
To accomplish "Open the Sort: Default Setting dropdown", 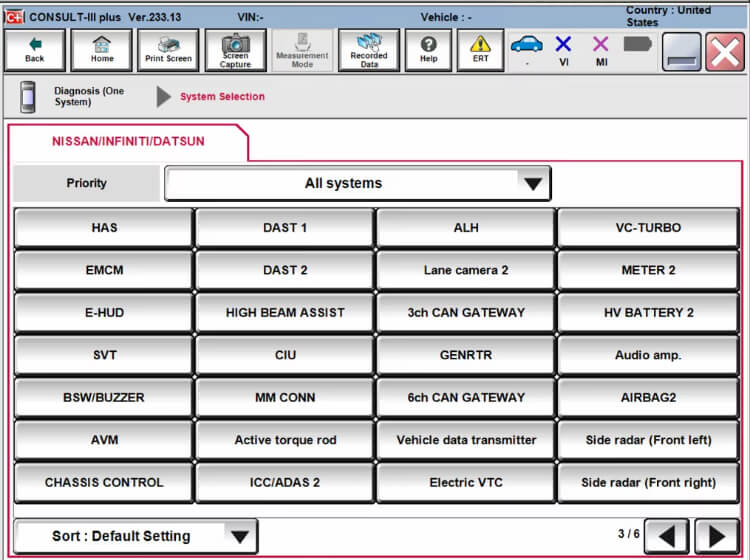I will (x=136, y=536).
